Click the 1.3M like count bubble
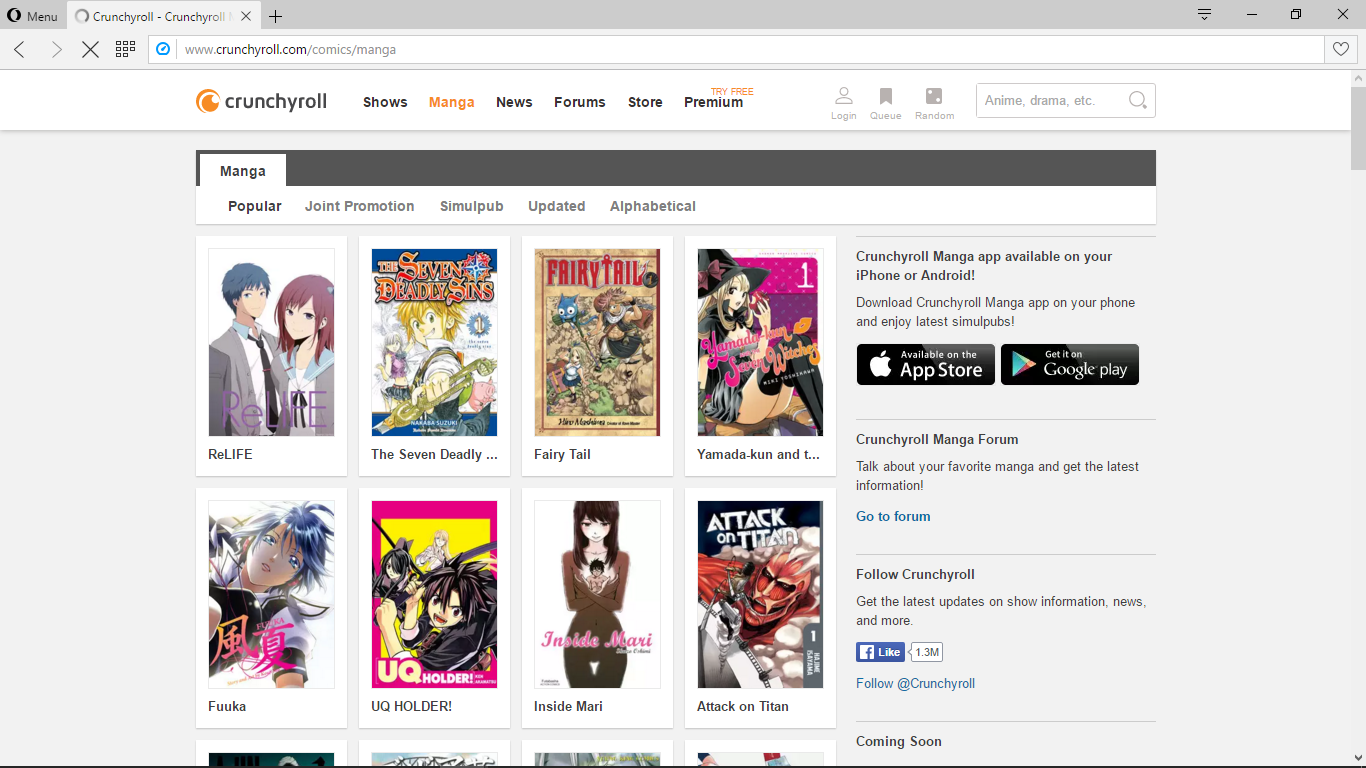Screen dimensions: 1366x768 [927, 652]
